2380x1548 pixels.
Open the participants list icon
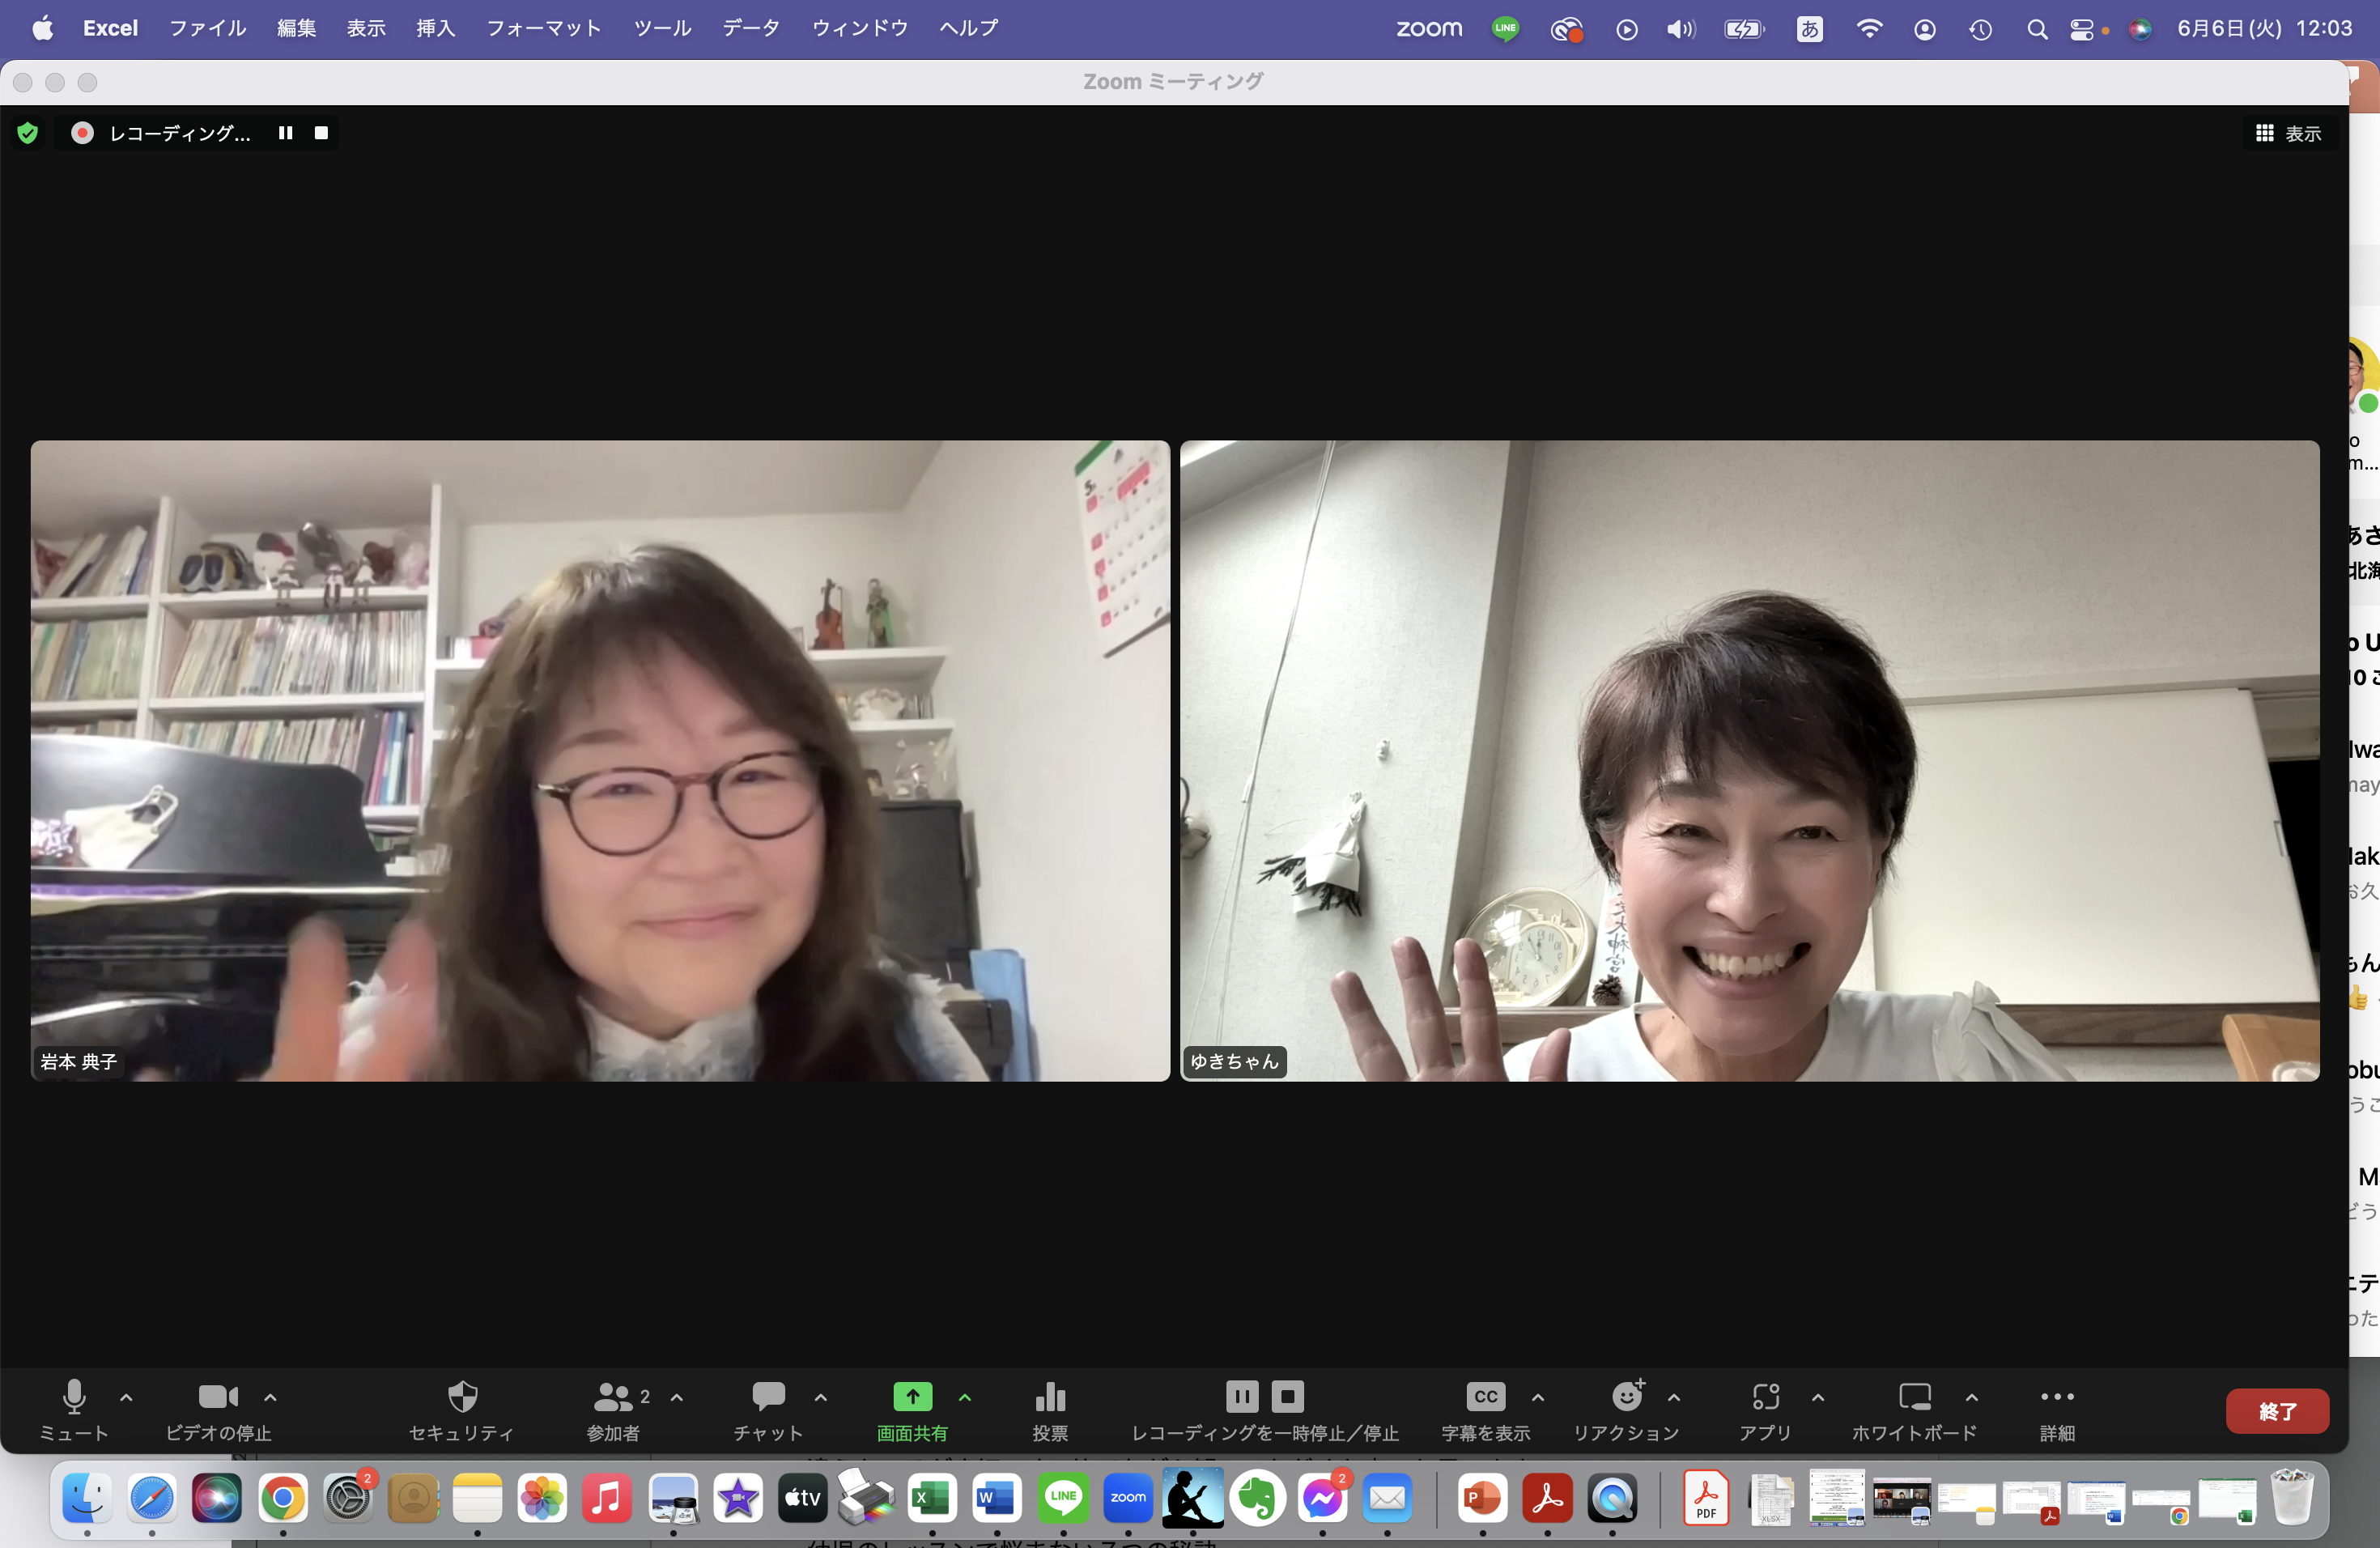612,1396
